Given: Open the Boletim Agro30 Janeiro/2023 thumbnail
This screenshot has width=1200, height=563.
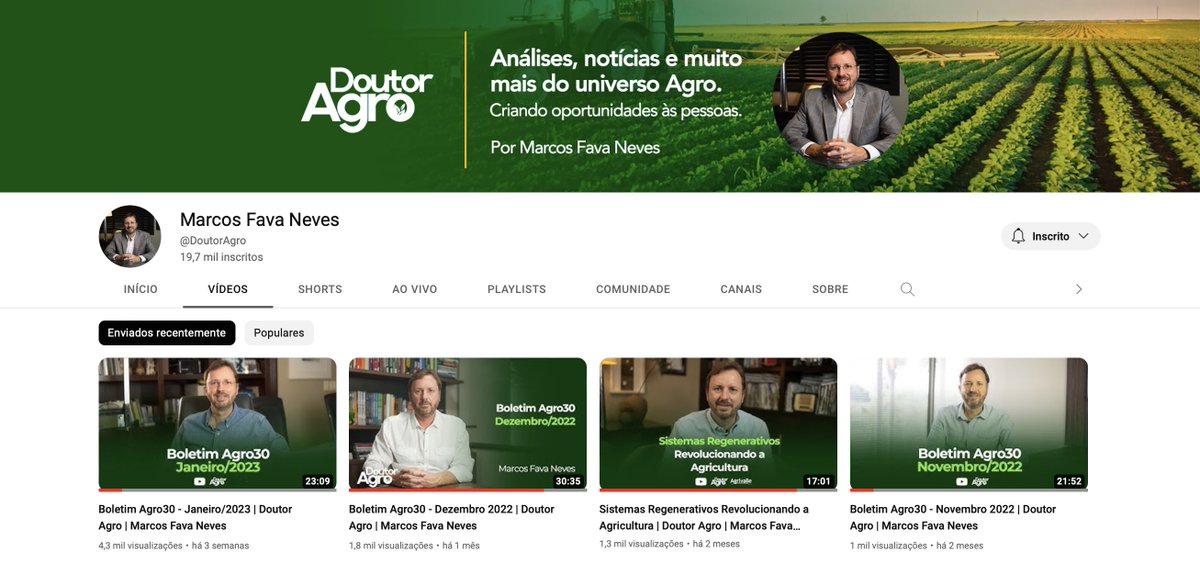Looking at the screenshot, I should coord(217,424).
